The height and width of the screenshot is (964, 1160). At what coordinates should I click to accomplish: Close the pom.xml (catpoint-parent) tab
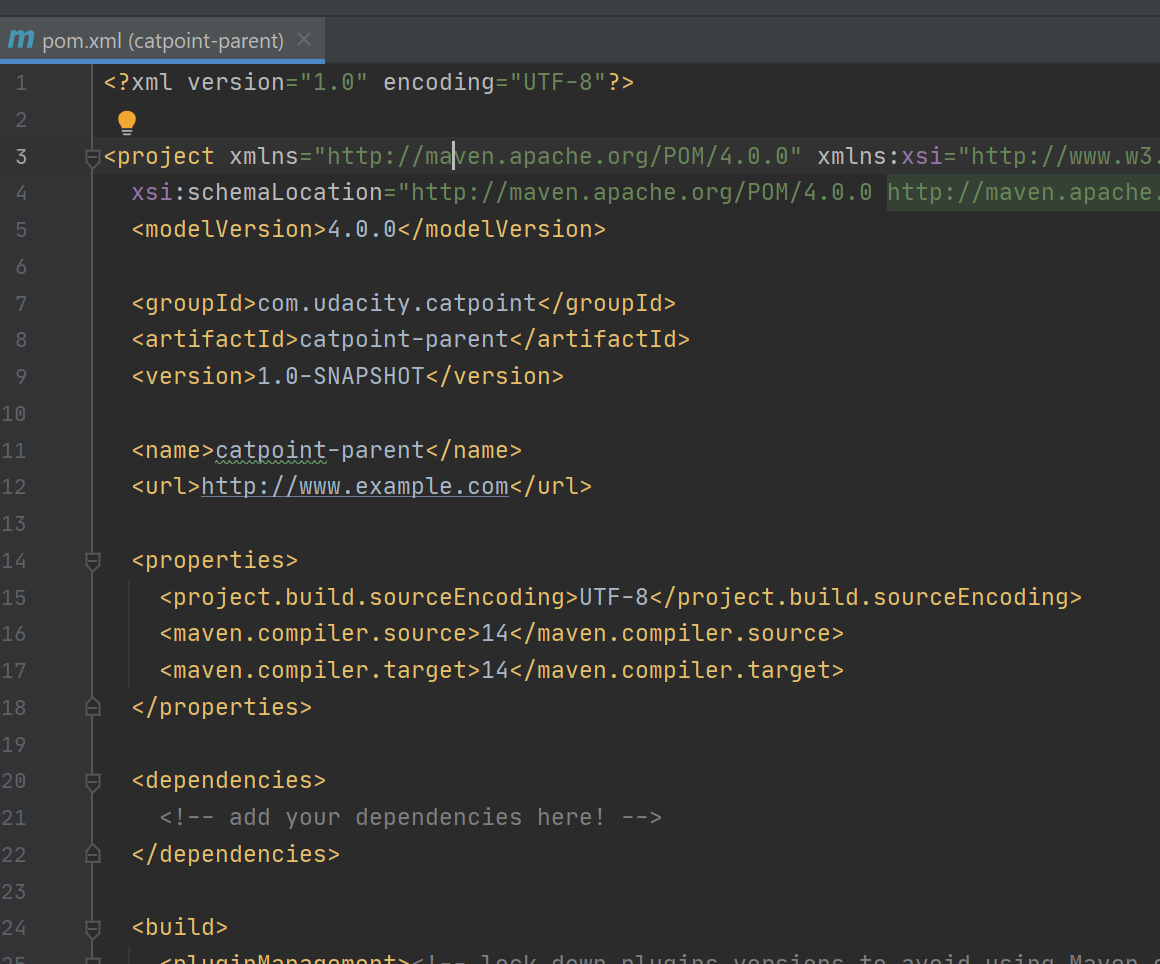[x=304, y=39]
